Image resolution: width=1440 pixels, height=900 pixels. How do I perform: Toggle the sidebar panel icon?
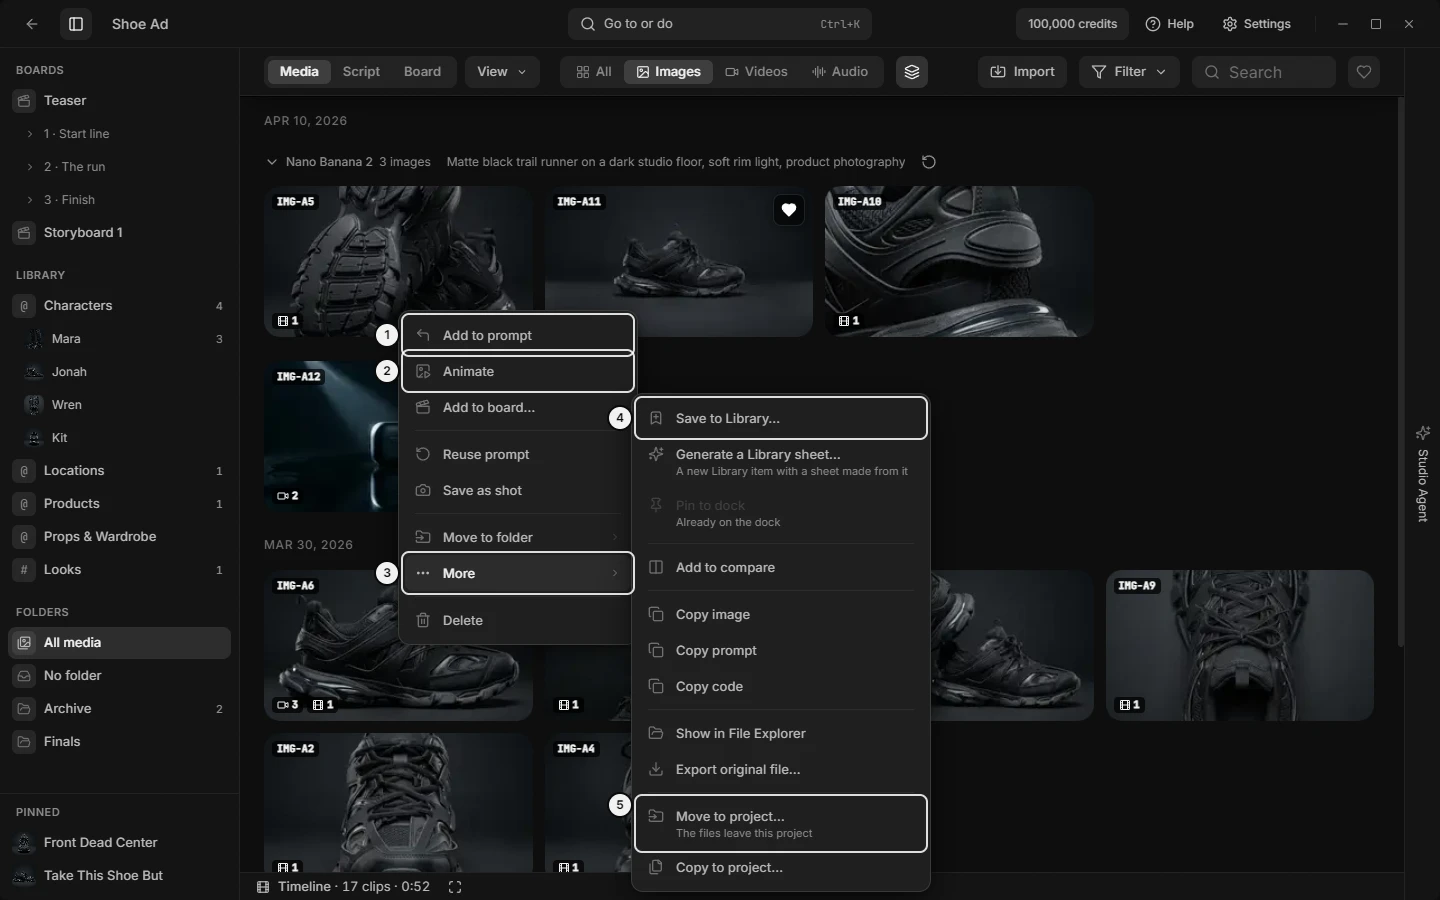(x=76, y=24)
